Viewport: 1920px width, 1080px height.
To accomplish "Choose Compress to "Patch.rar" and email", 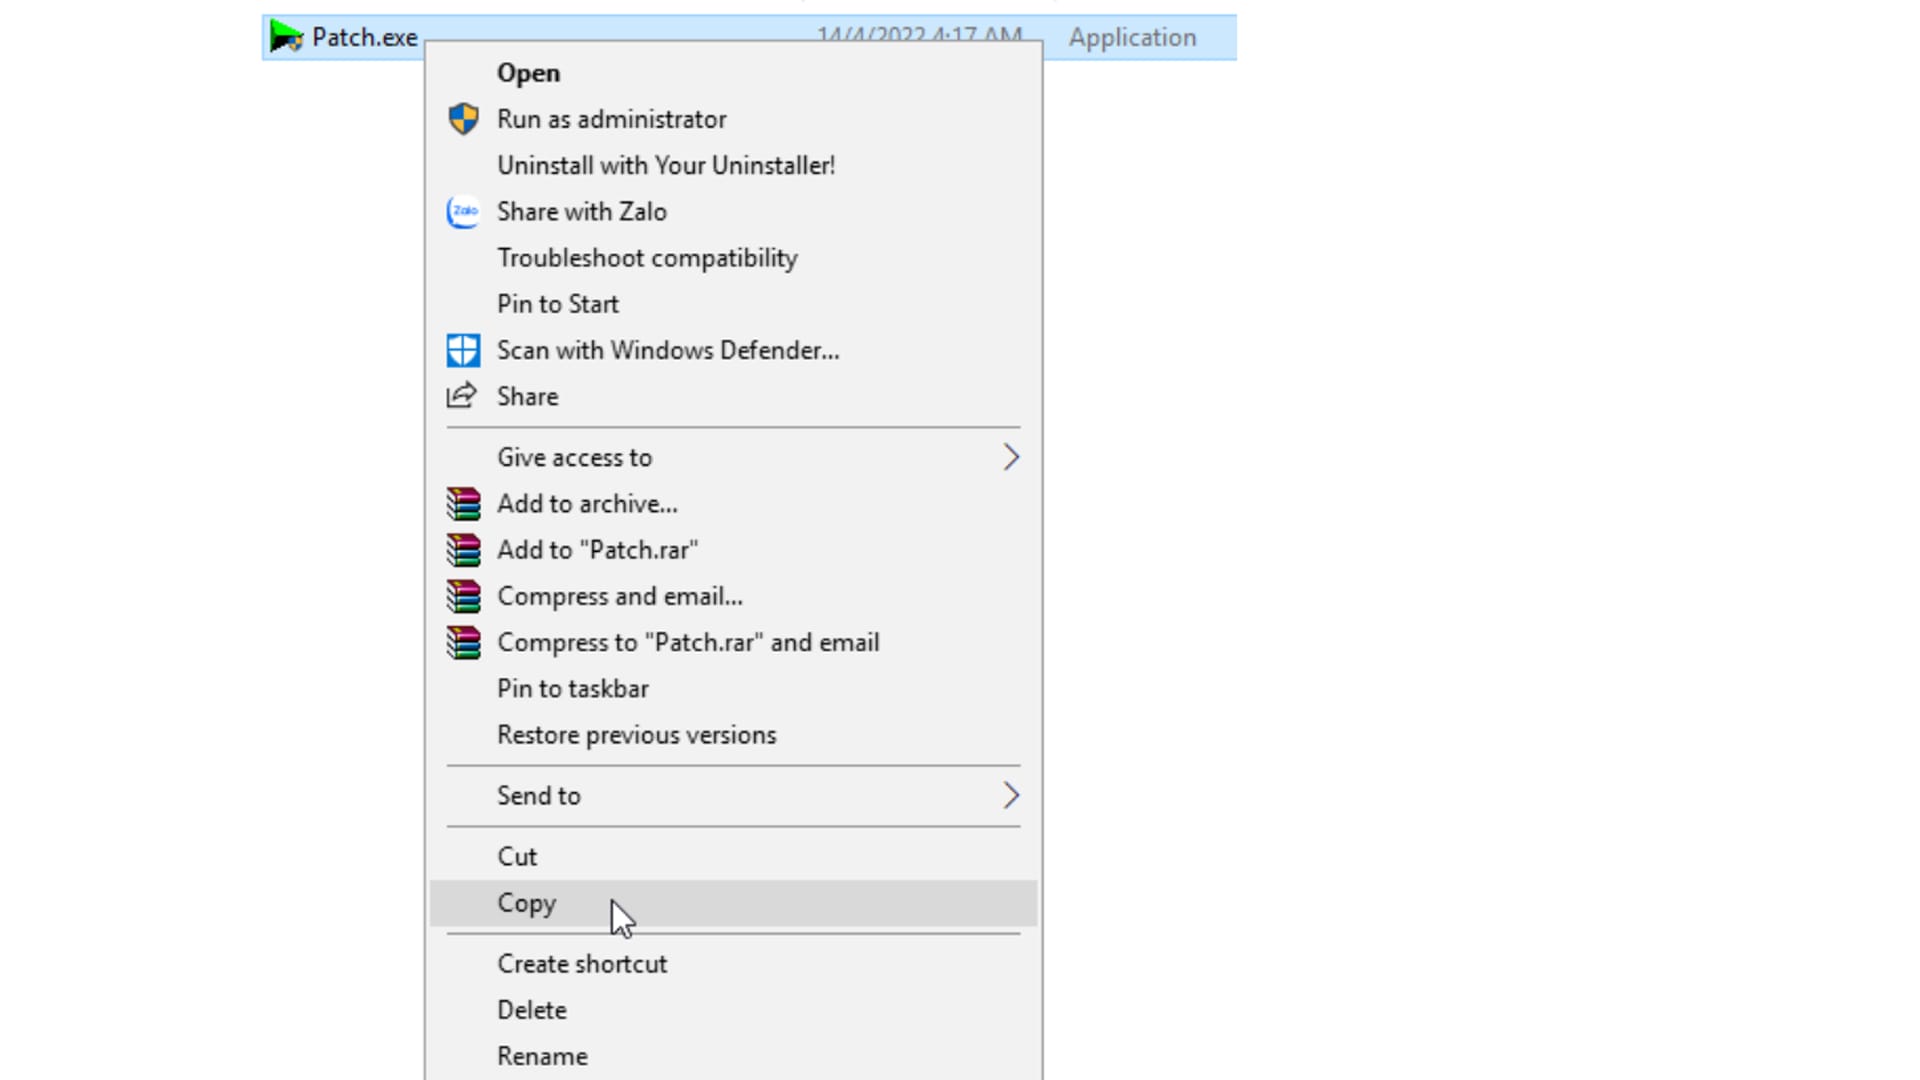I will pyautogui.click(x=689, y=642).
